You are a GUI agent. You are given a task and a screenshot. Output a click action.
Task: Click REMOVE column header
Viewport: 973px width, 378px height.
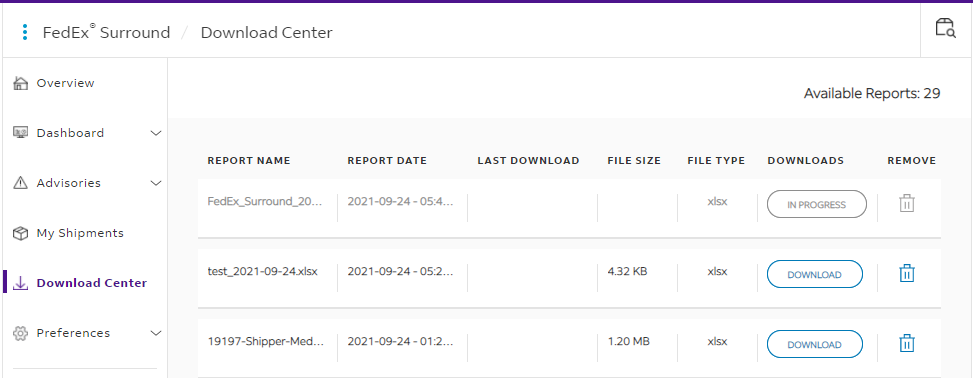click(x=912, y=161)
